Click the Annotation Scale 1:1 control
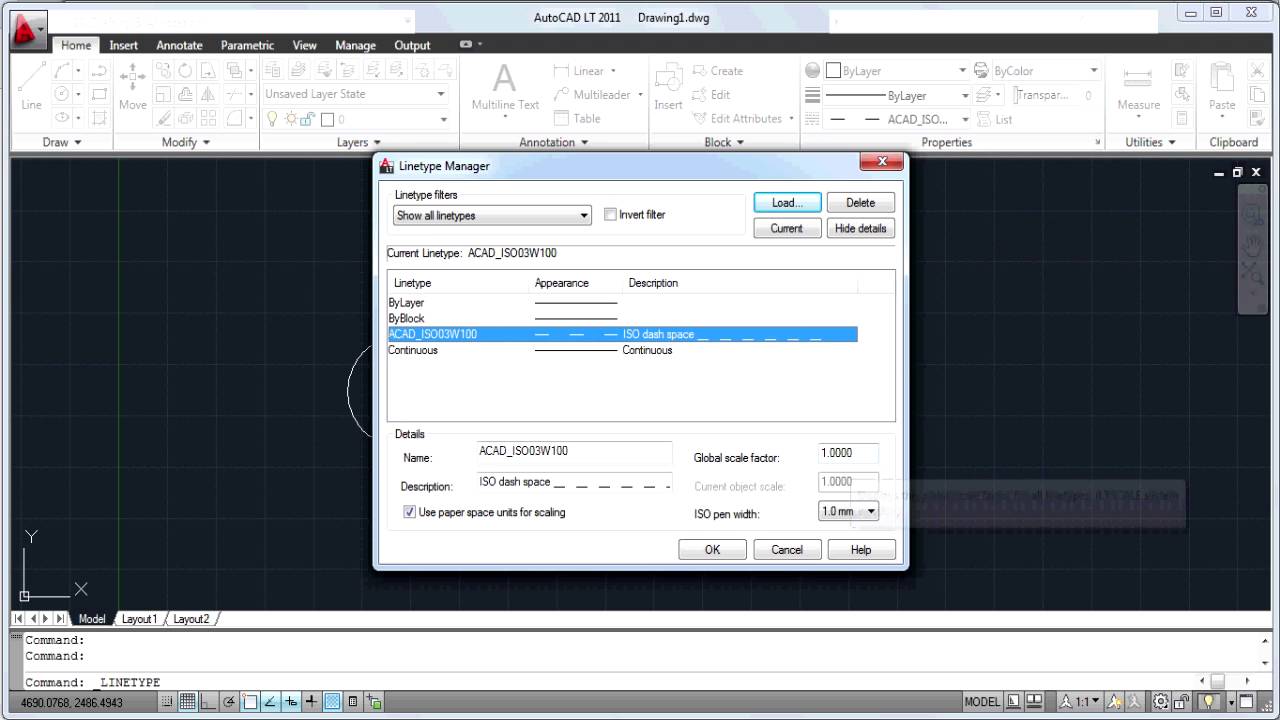The image size is (1280, 720). point(1079,702)
